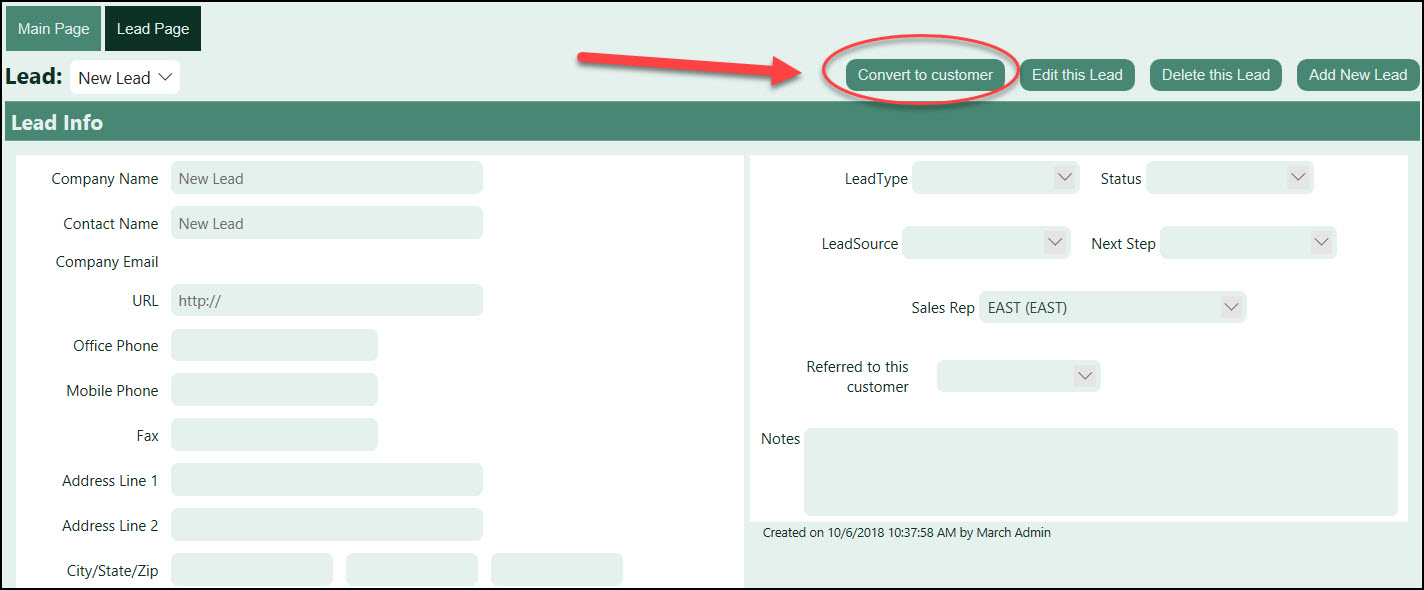Focus the Company Name field

coord(326,178)
